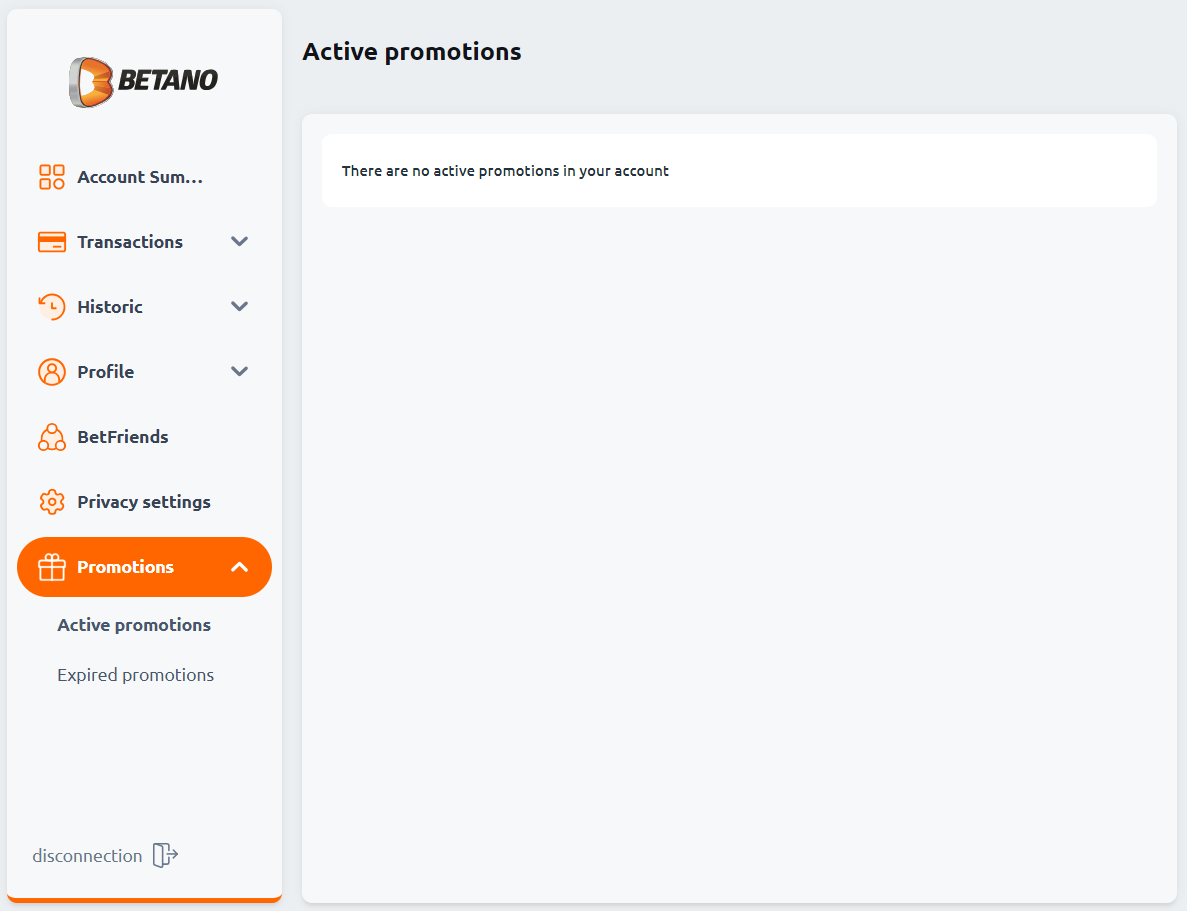The width and height of the screenshot is (1187, 911).
Task: Expand the Profile chevron
Action: [x=239, y=371]
